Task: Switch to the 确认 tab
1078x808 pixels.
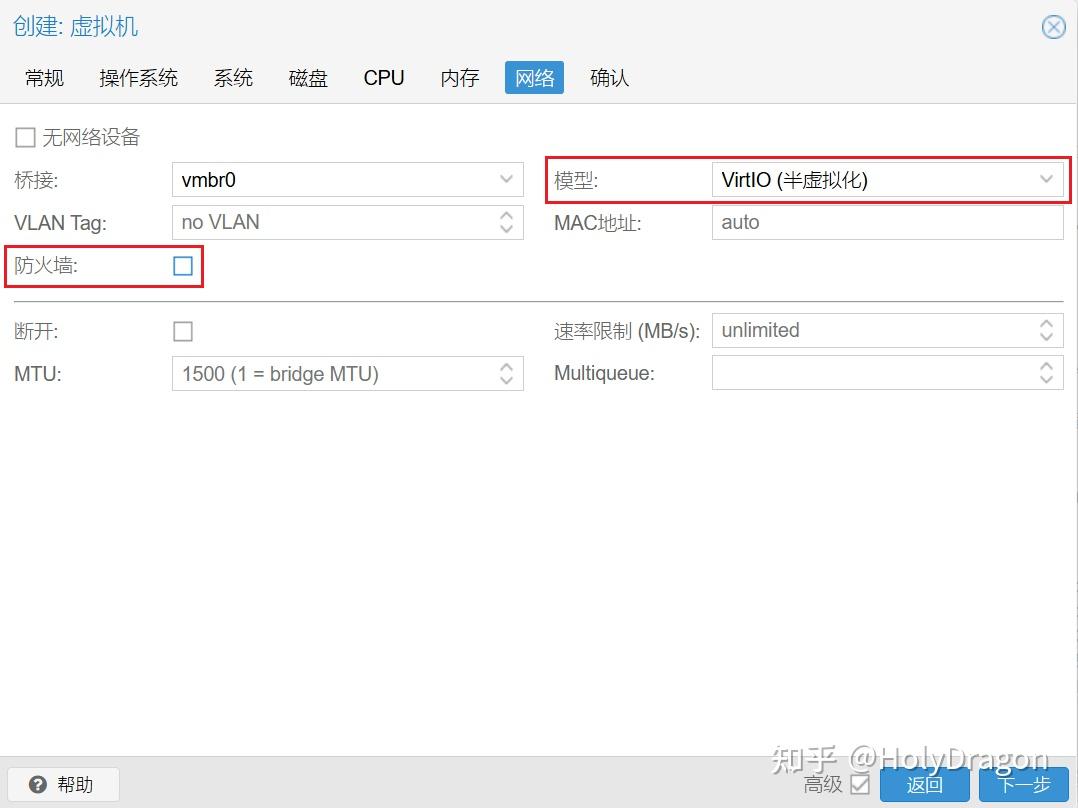Action: coord(609,77)
